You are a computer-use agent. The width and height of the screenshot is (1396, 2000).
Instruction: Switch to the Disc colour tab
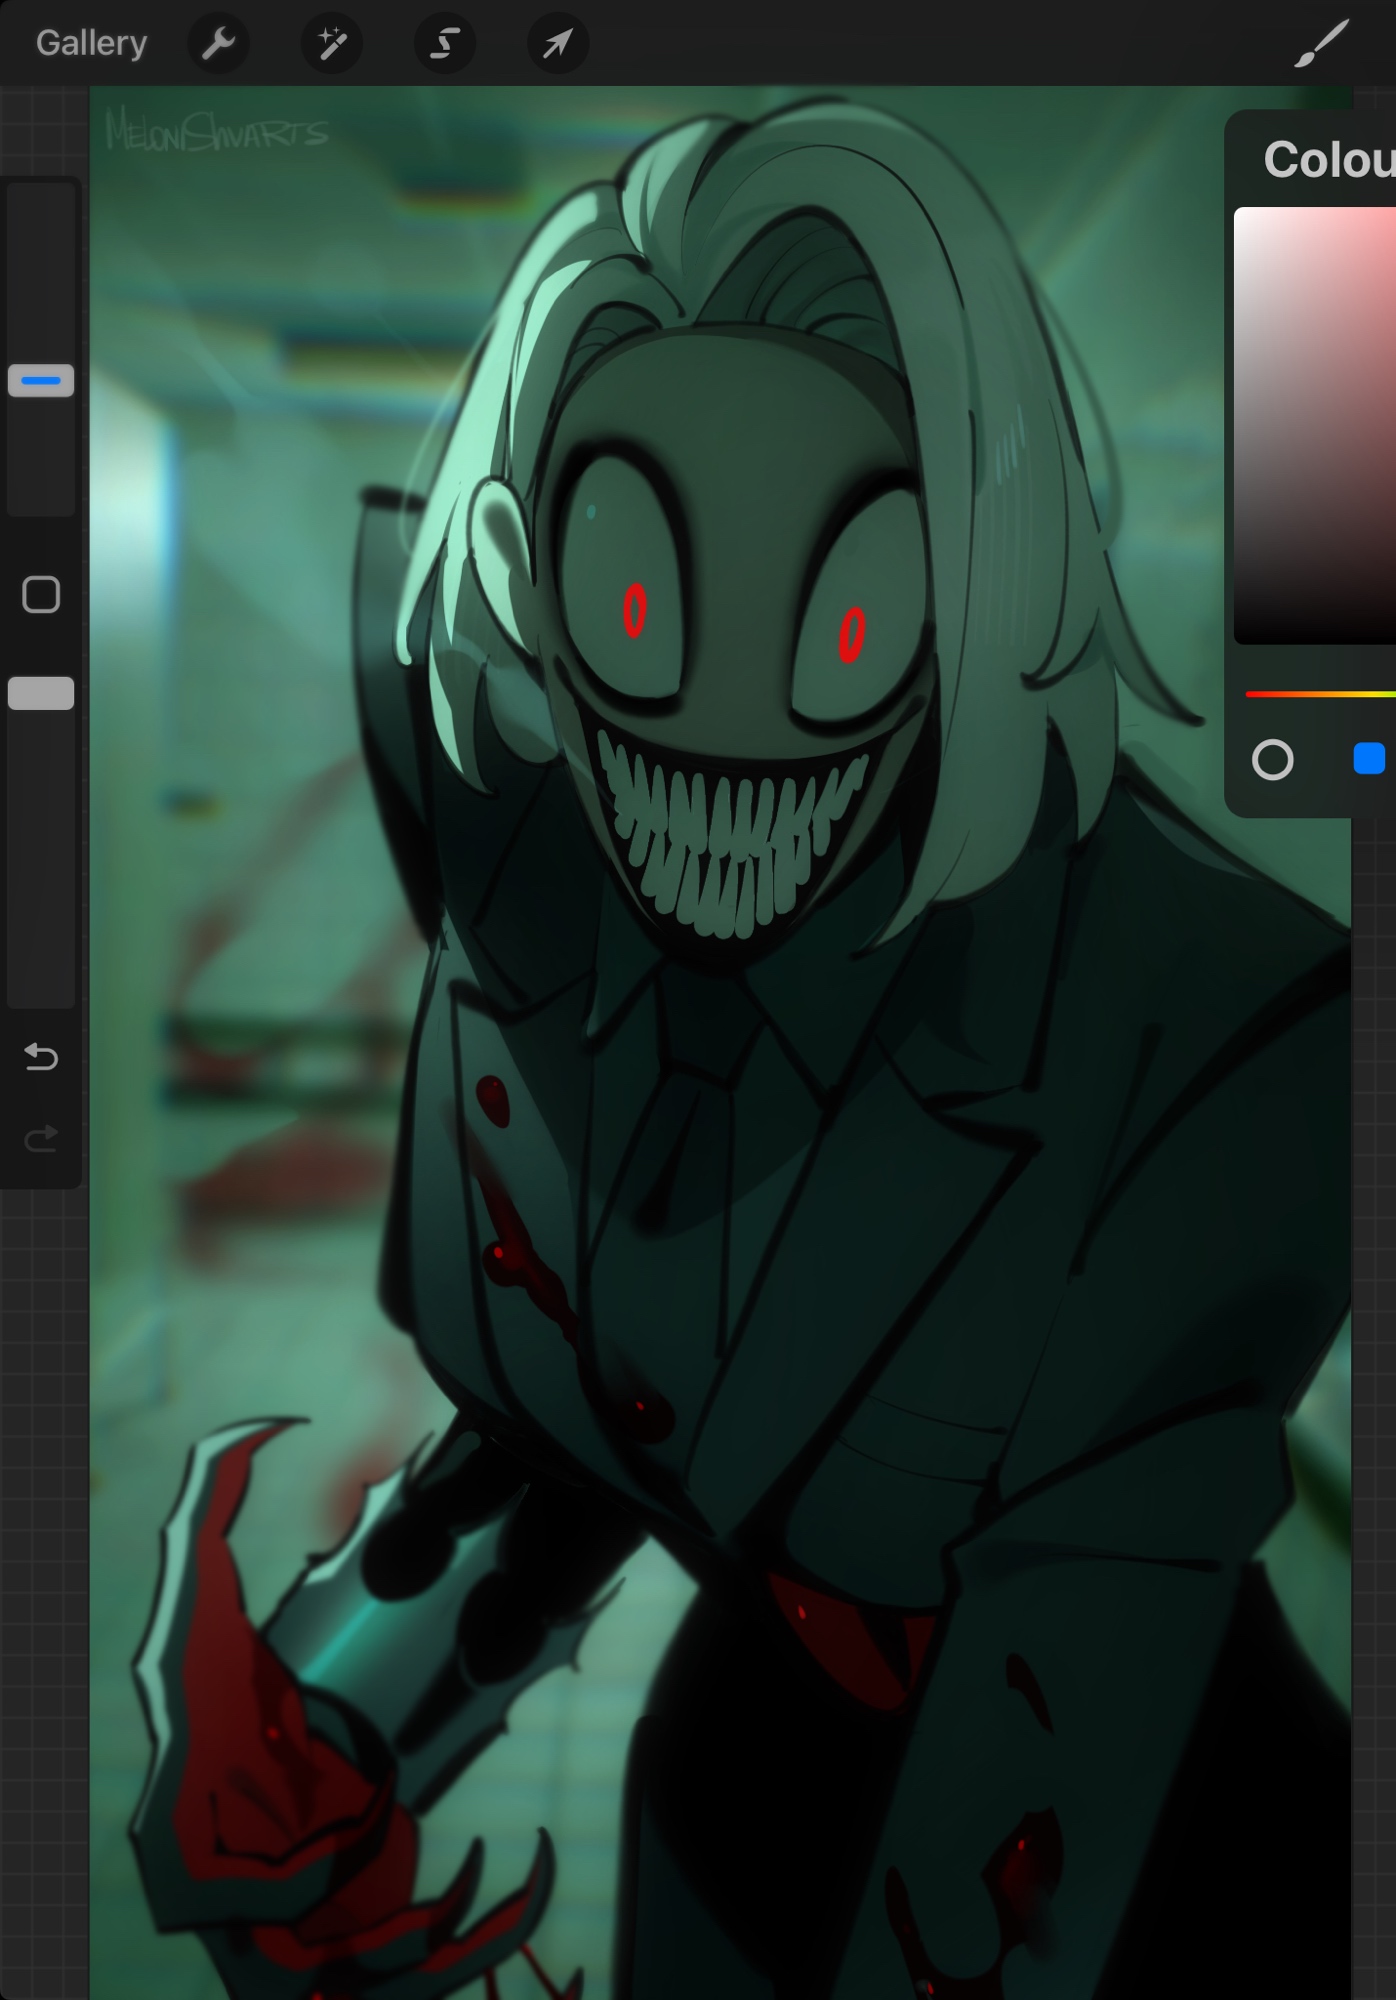pos(1272,760)
